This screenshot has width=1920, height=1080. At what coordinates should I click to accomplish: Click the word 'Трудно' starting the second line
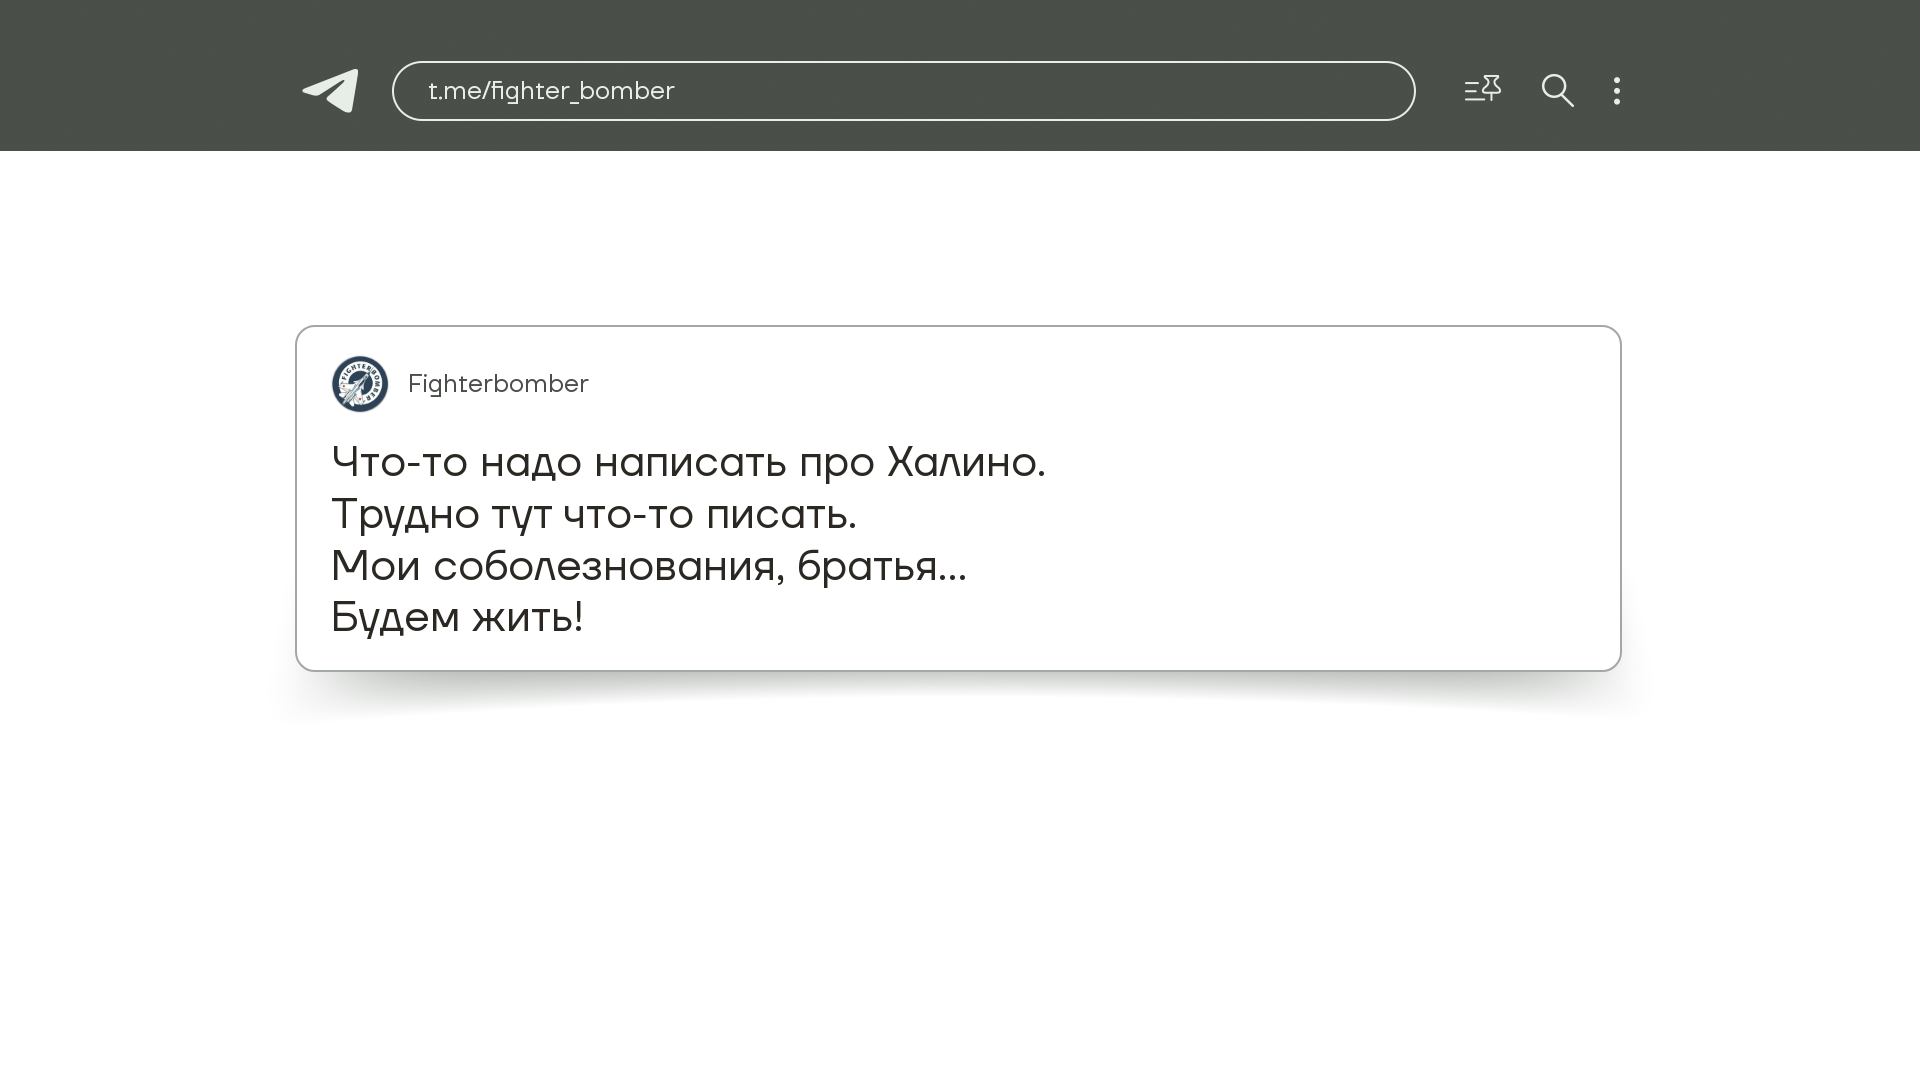(405, 515)
